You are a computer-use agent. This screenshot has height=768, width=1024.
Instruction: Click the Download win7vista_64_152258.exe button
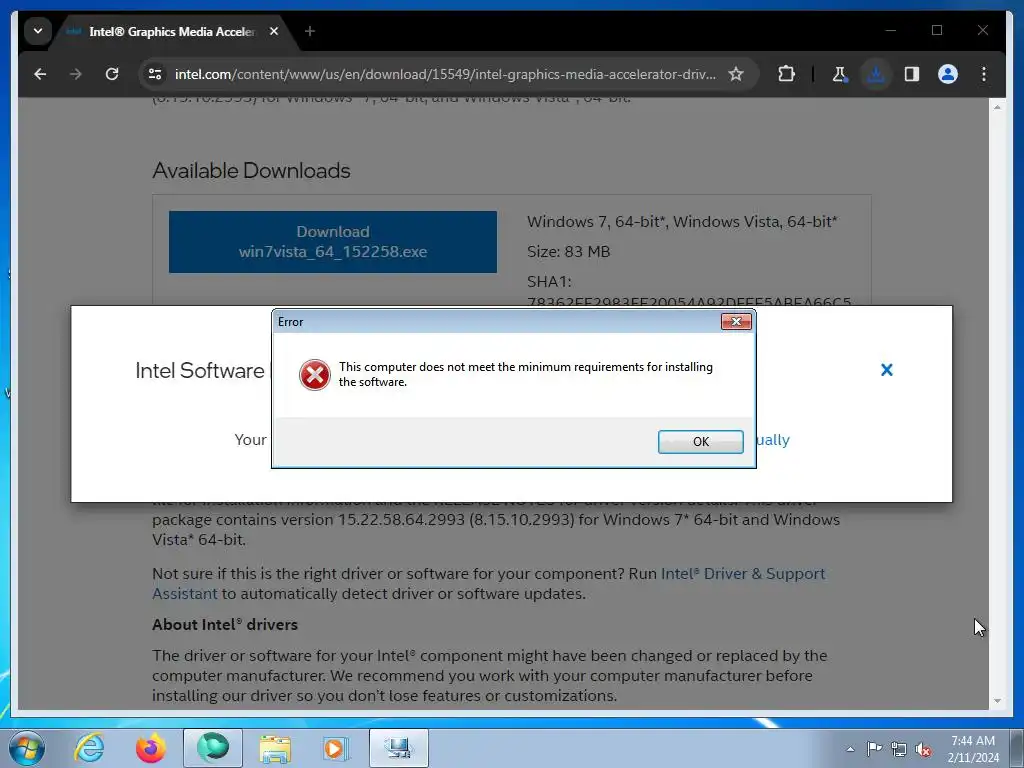point(332,242)
